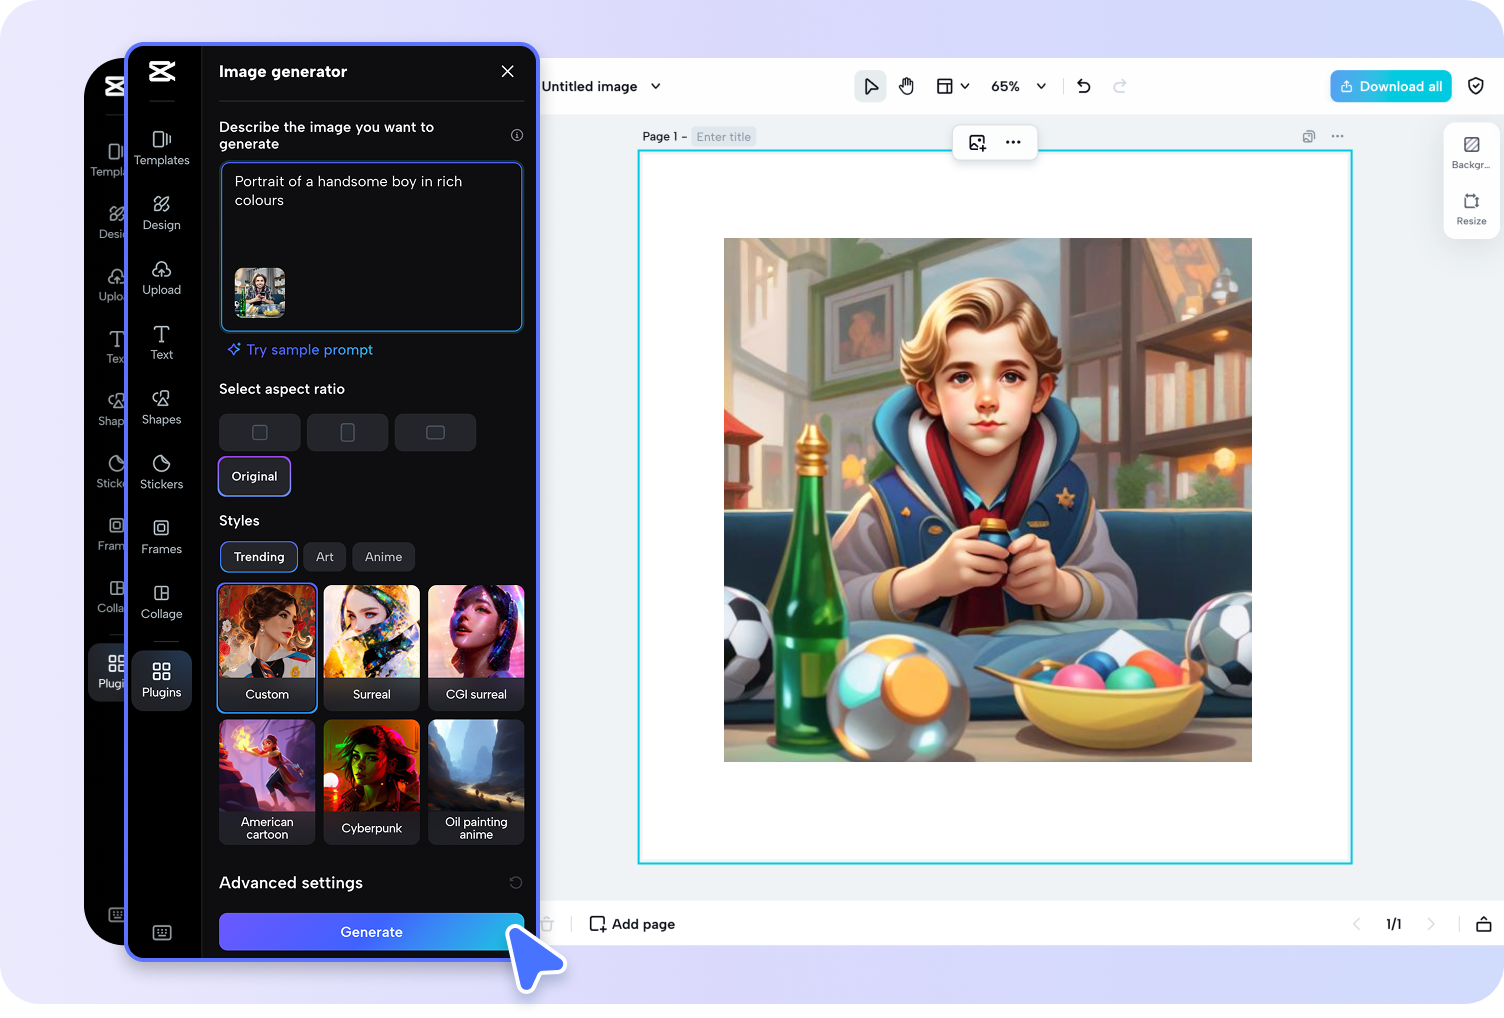The height and width of the screenshot is (1018, 1504).
Task: Click the image prompt description text box
Action: (x=371, y=246)
